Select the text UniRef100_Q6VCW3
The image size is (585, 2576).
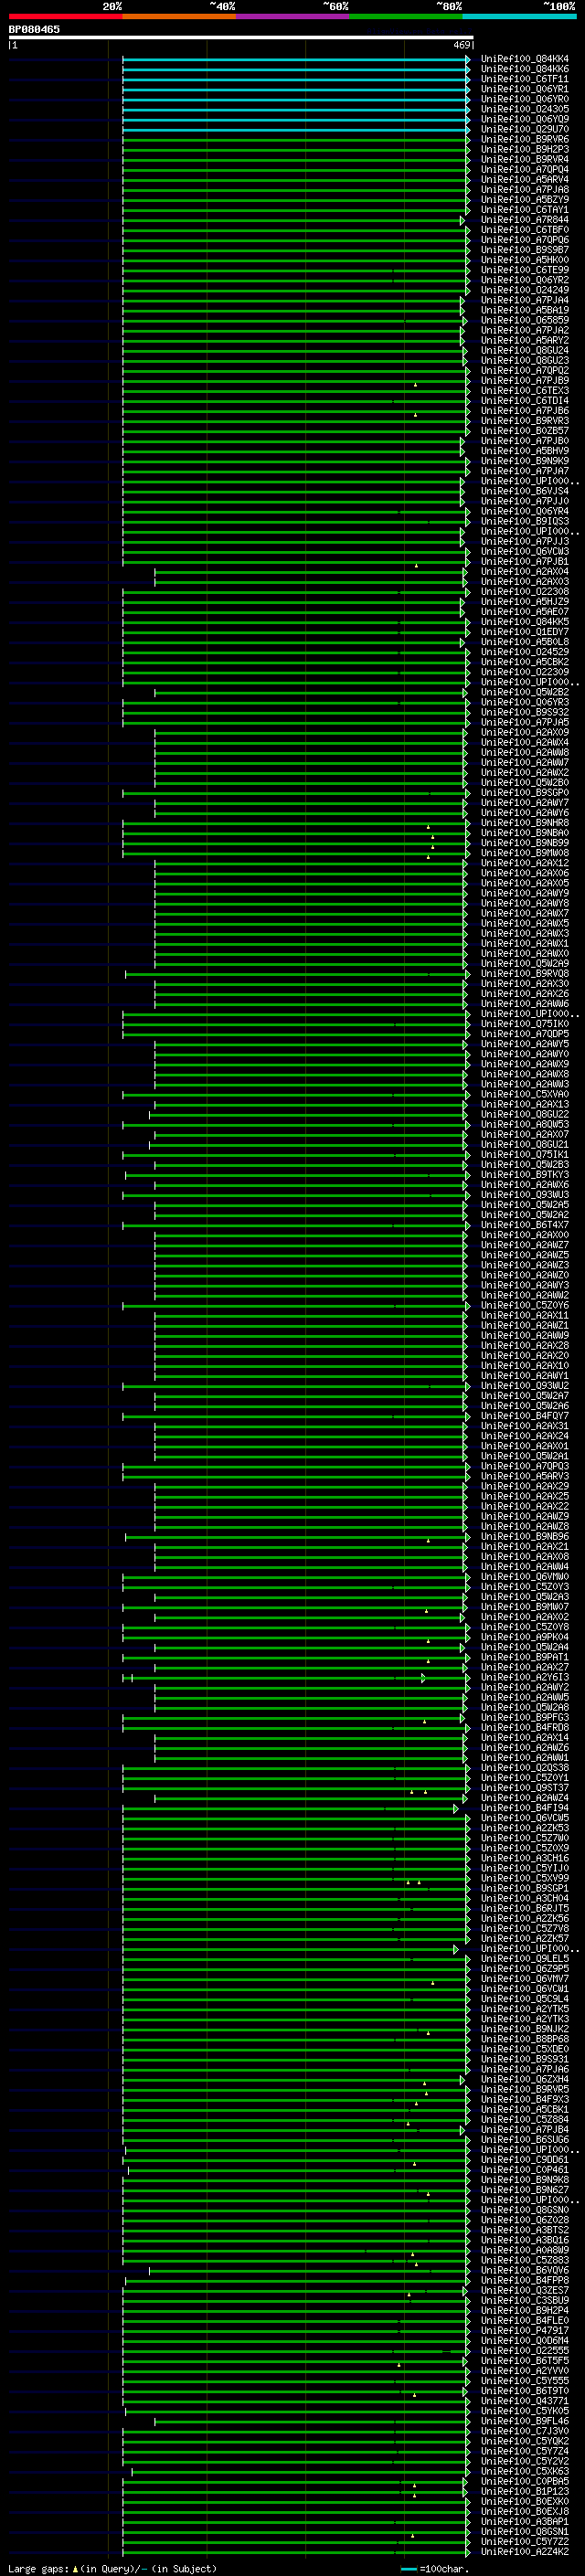coord(525,552)
